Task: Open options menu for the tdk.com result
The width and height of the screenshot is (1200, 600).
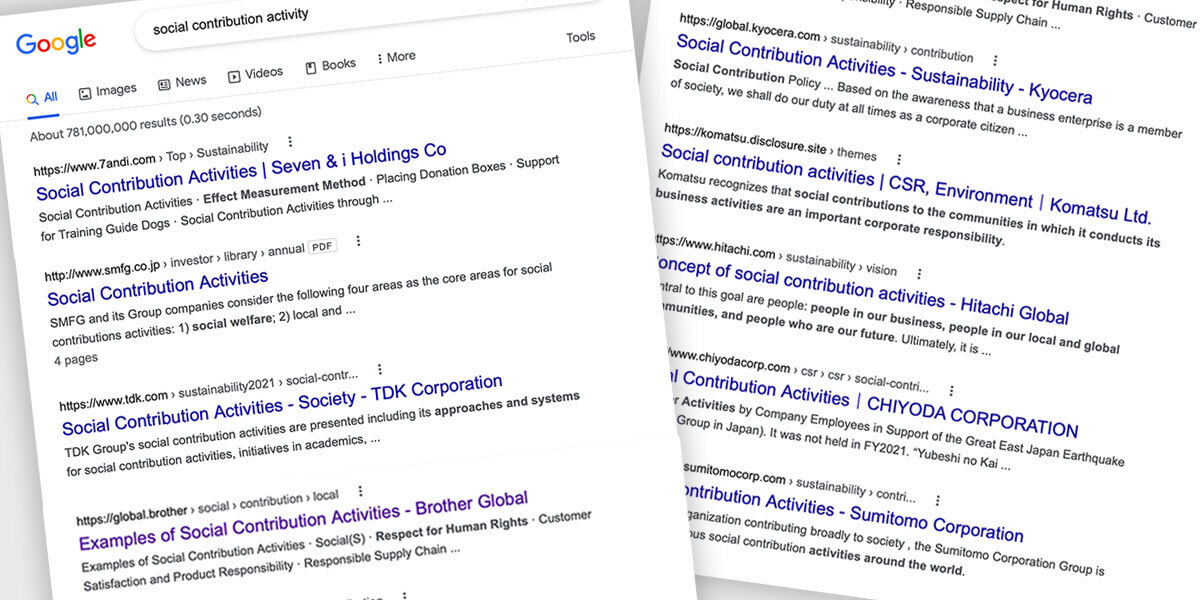Action: point(379,369)
